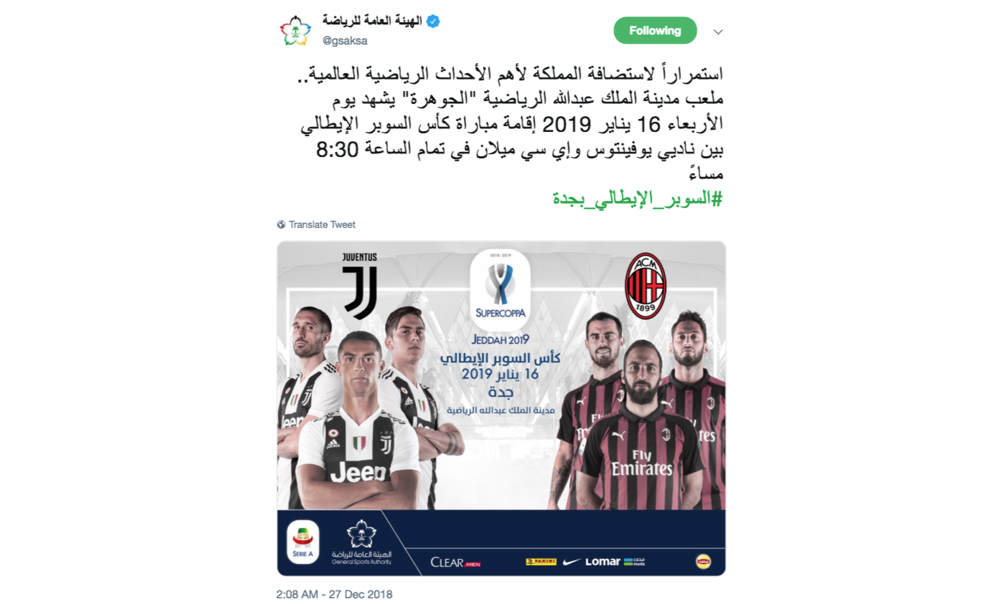The height and width of the screenshot is (604, 1008).
Task: Open the Arabic account display name
Action: pos(372,21)
